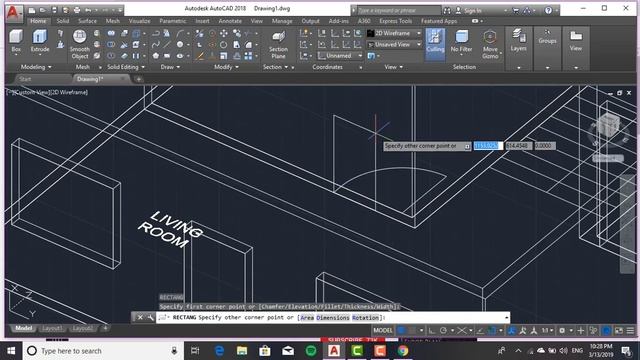Close the command line with X button
Screen dimensions: 640x360
point(140,317)
